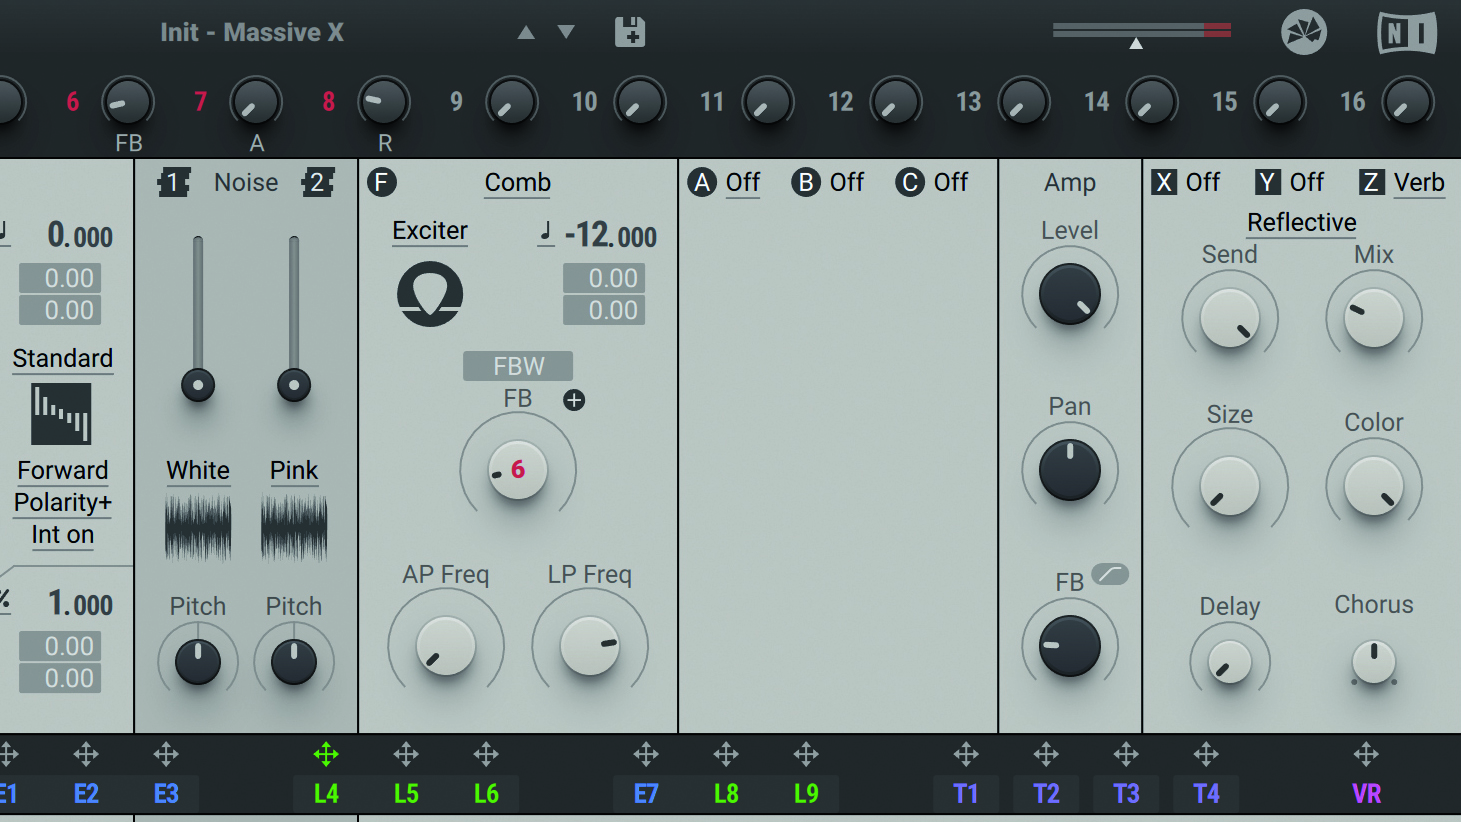Click the Amp Level knob
This screenshot has width=1461, height=822.
pyautogui.click(x=1070, y=295)
